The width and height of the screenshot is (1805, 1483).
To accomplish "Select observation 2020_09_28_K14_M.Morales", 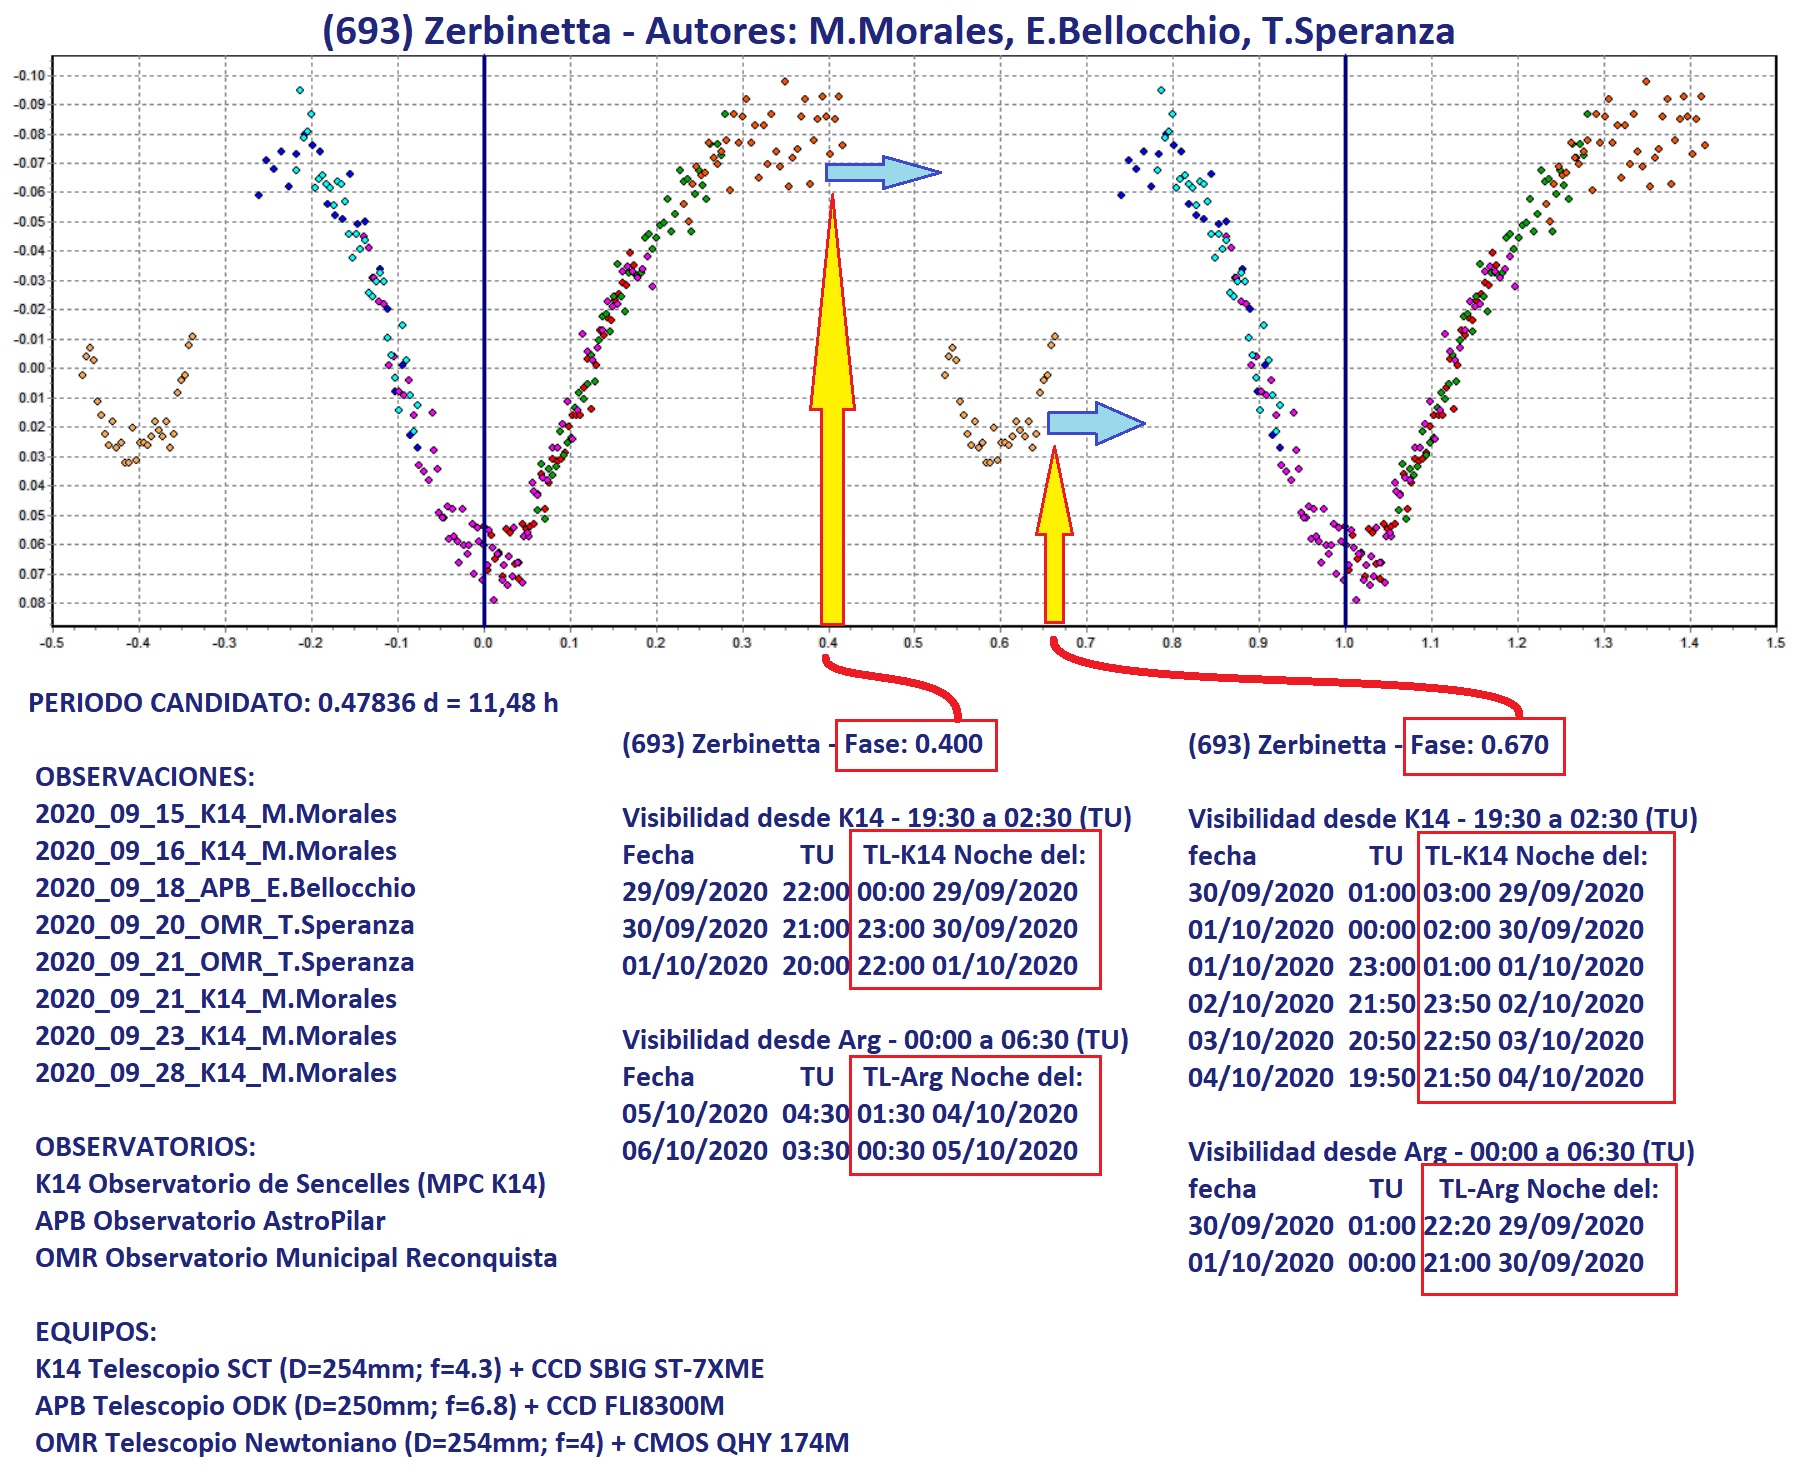I will click(x=216, y=1073).
